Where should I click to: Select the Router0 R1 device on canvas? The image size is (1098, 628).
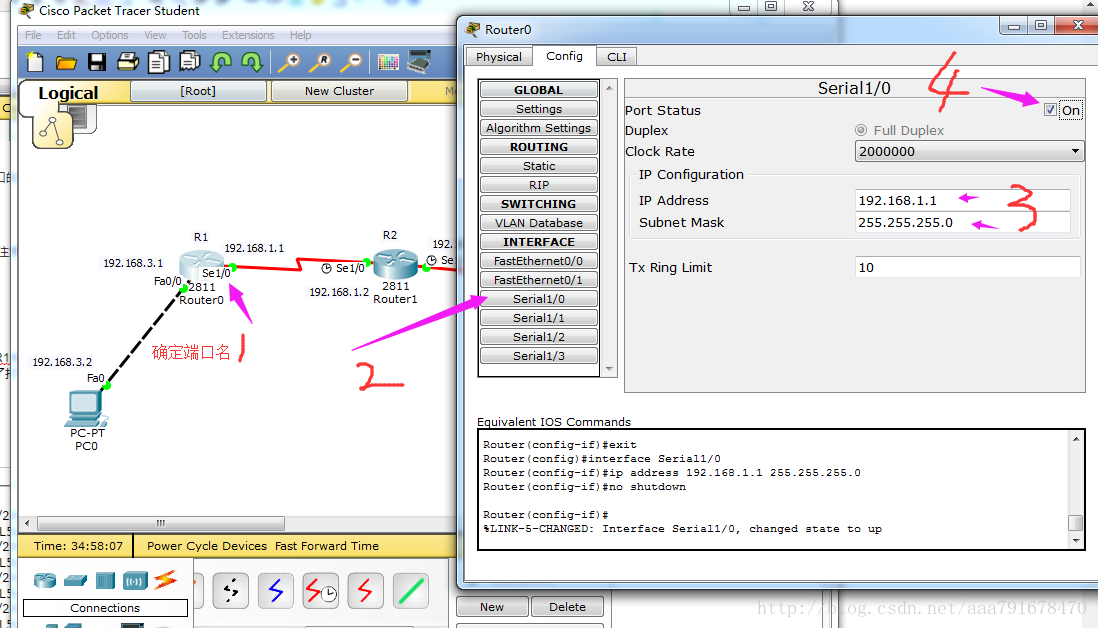click(x=201, y=266)
